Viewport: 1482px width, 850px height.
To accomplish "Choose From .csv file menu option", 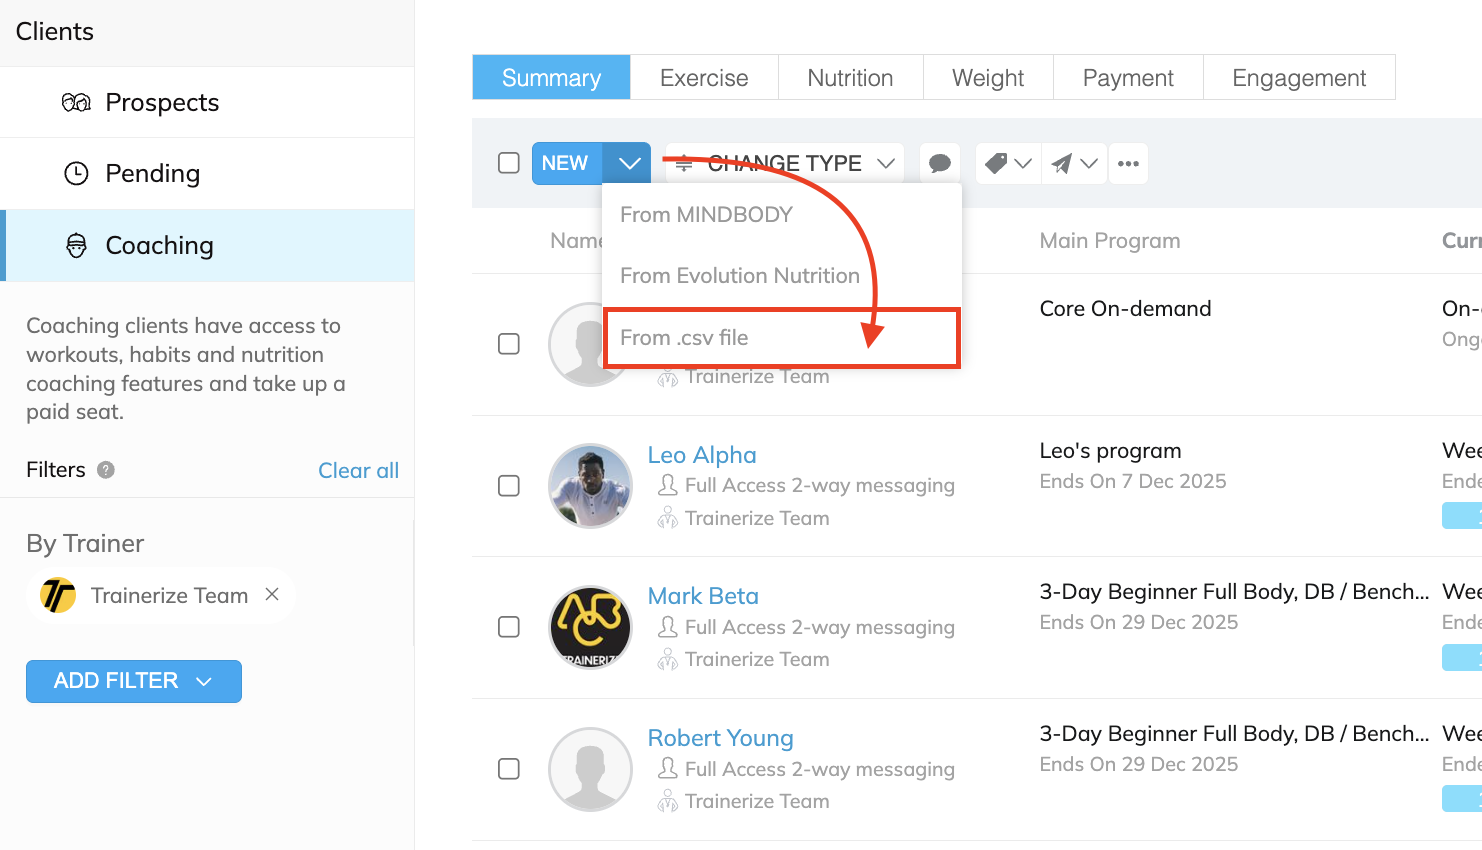I will click(686, 337).
